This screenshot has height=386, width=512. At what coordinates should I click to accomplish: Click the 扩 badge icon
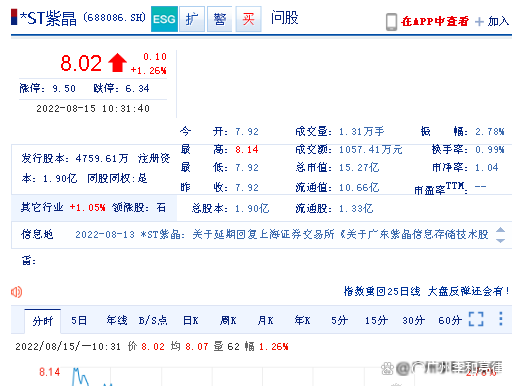192,19
